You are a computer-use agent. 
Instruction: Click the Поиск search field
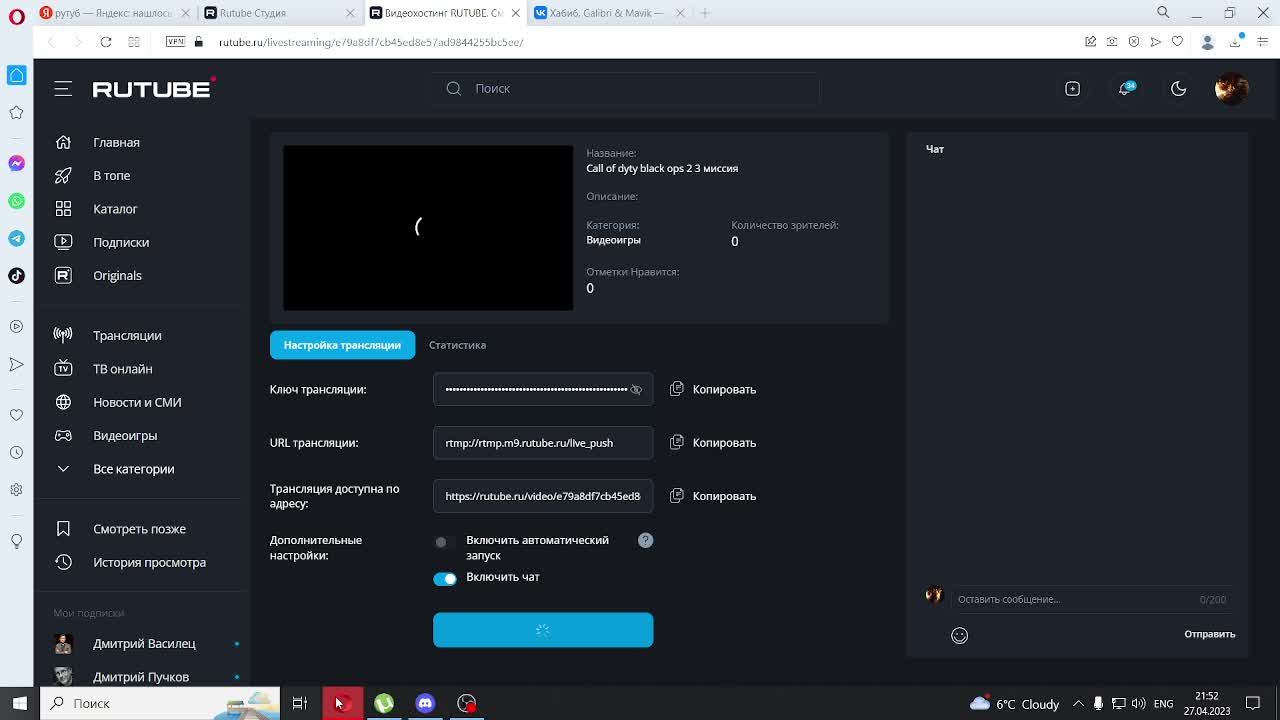click(x=627, y=88)
